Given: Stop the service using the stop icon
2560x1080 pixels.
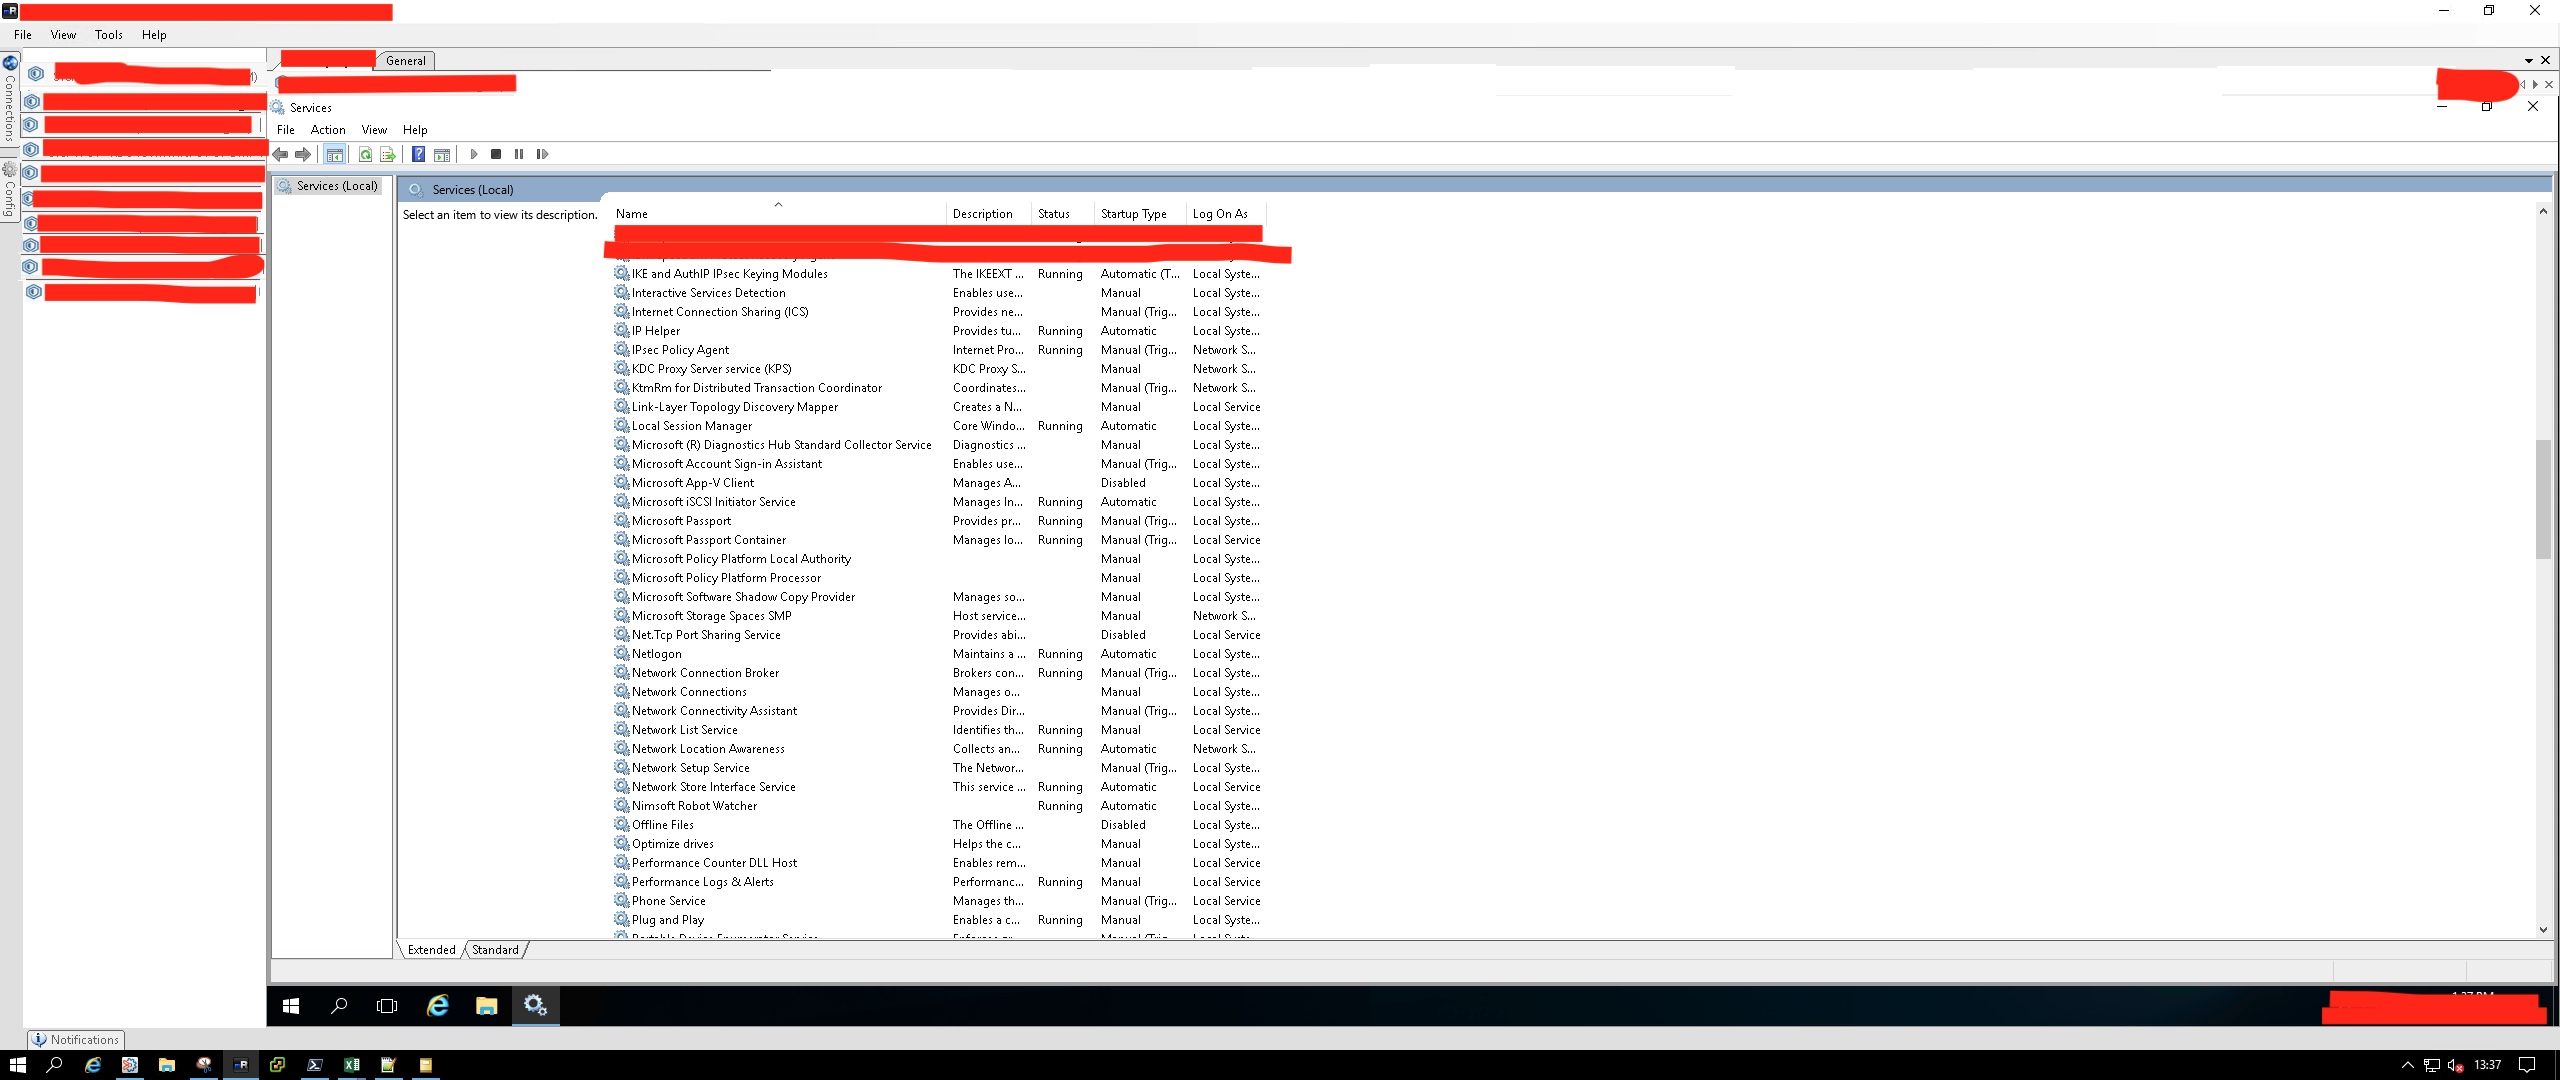Looking at the screenshot, I should 496,154.
